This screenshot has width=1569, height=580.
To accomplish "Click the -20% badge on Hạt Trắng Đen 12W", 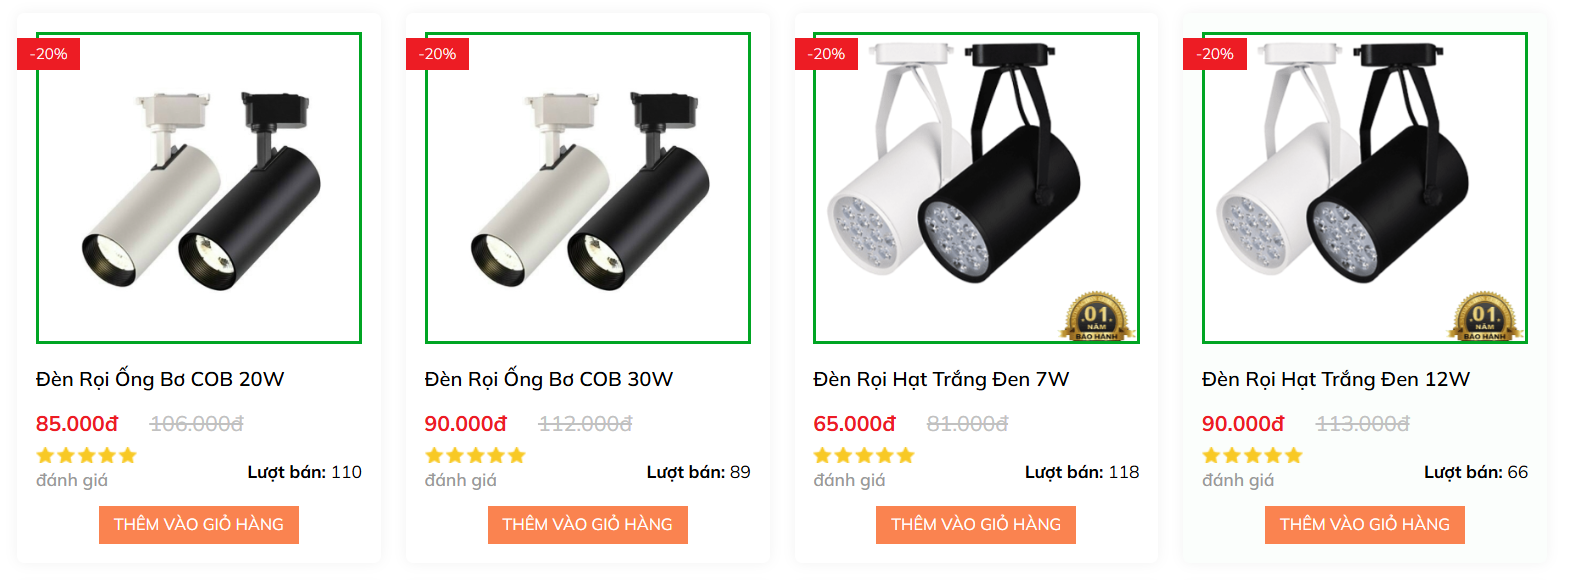I will pyautogui.click(x=1215, y=54).
